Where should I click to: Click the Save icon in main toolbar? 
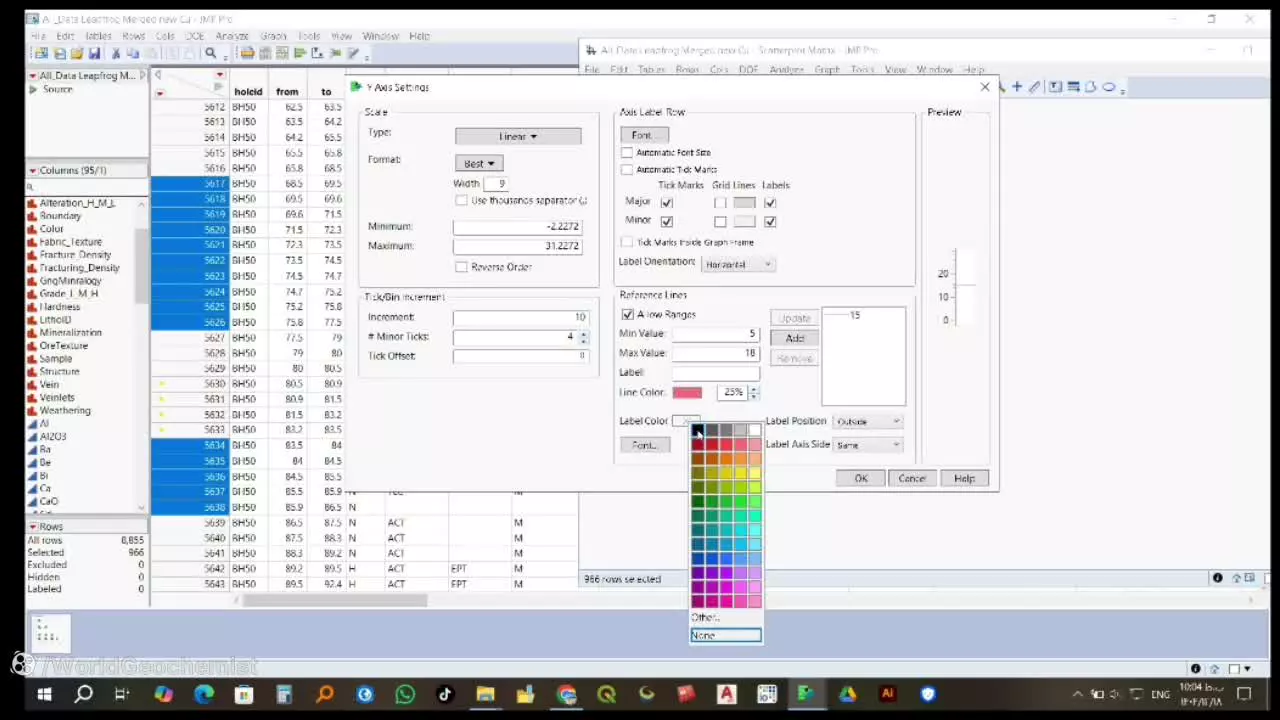(x=94, y=53)
